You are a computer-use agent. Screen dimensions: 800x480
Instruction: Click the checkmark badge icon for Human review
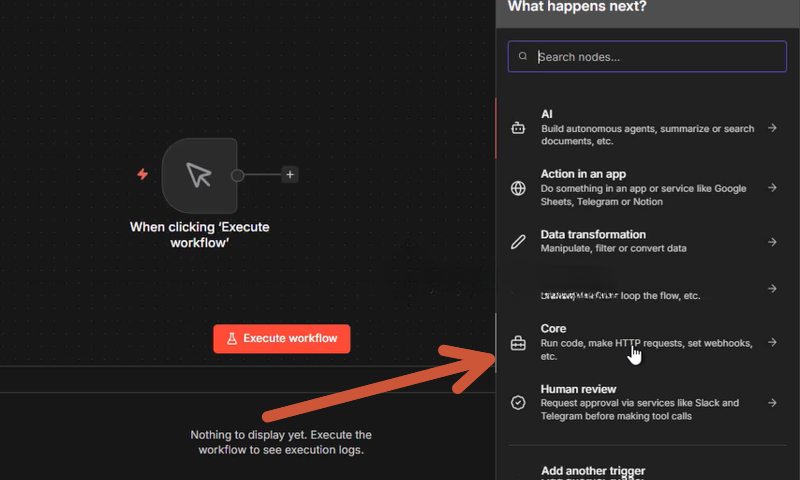[518, 403]
